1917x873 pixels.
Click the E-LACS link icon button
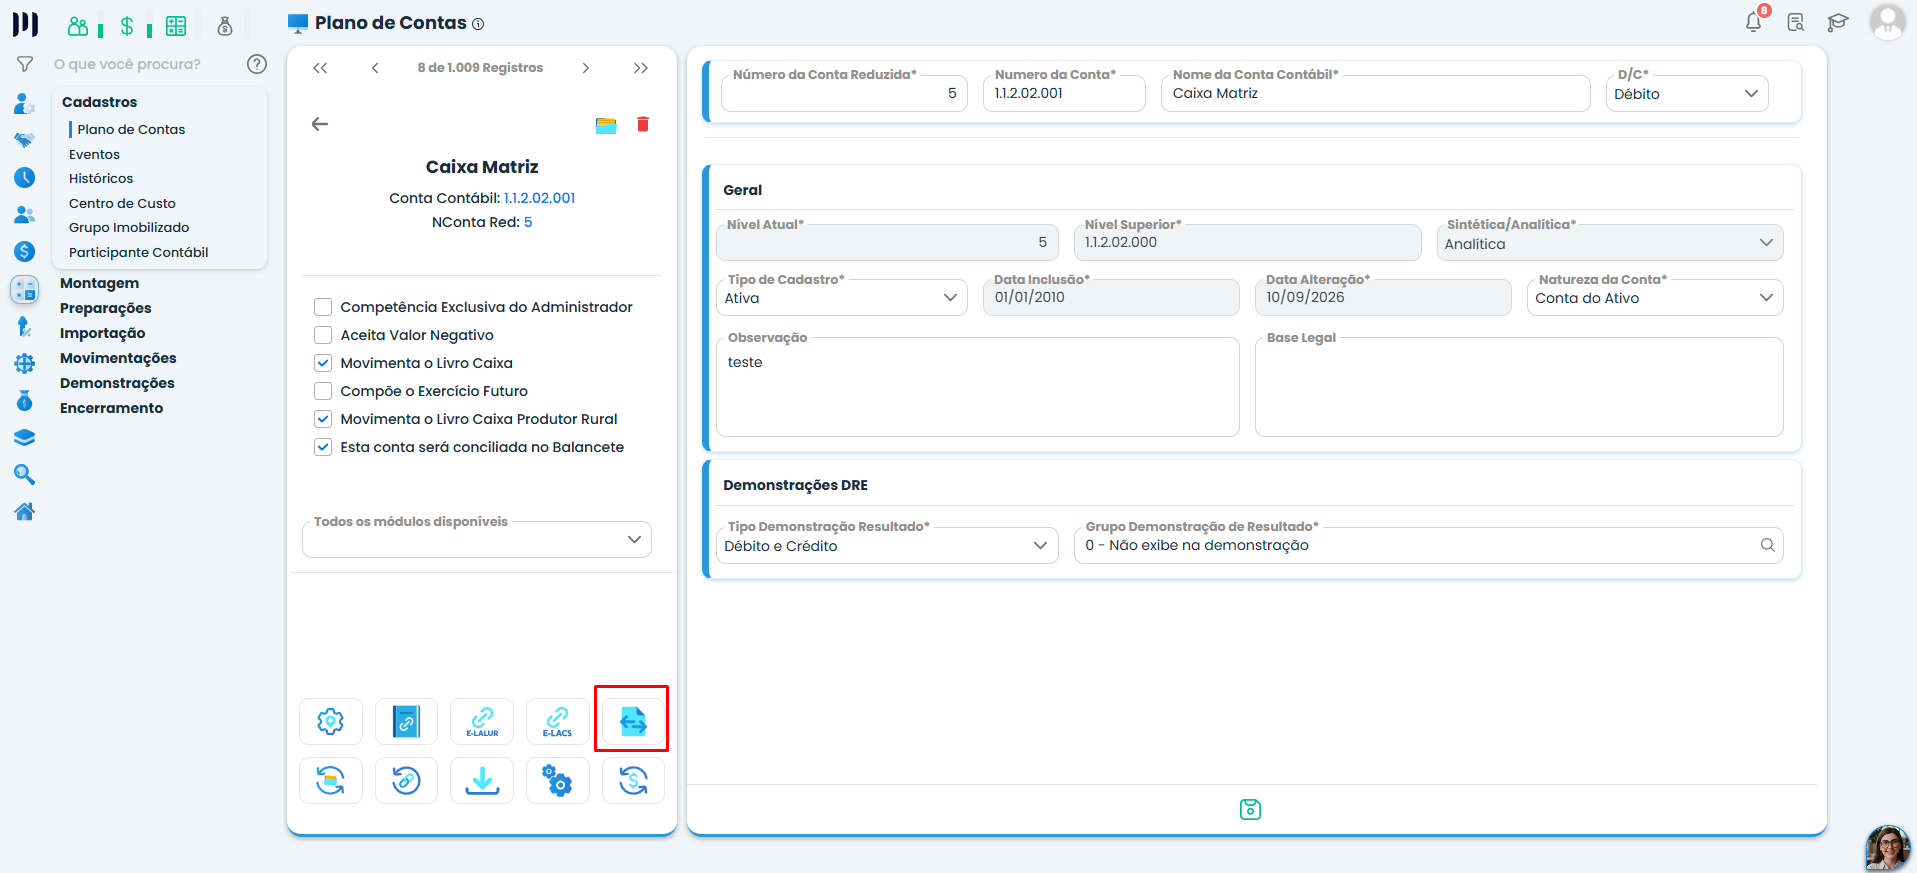(557, 721)
